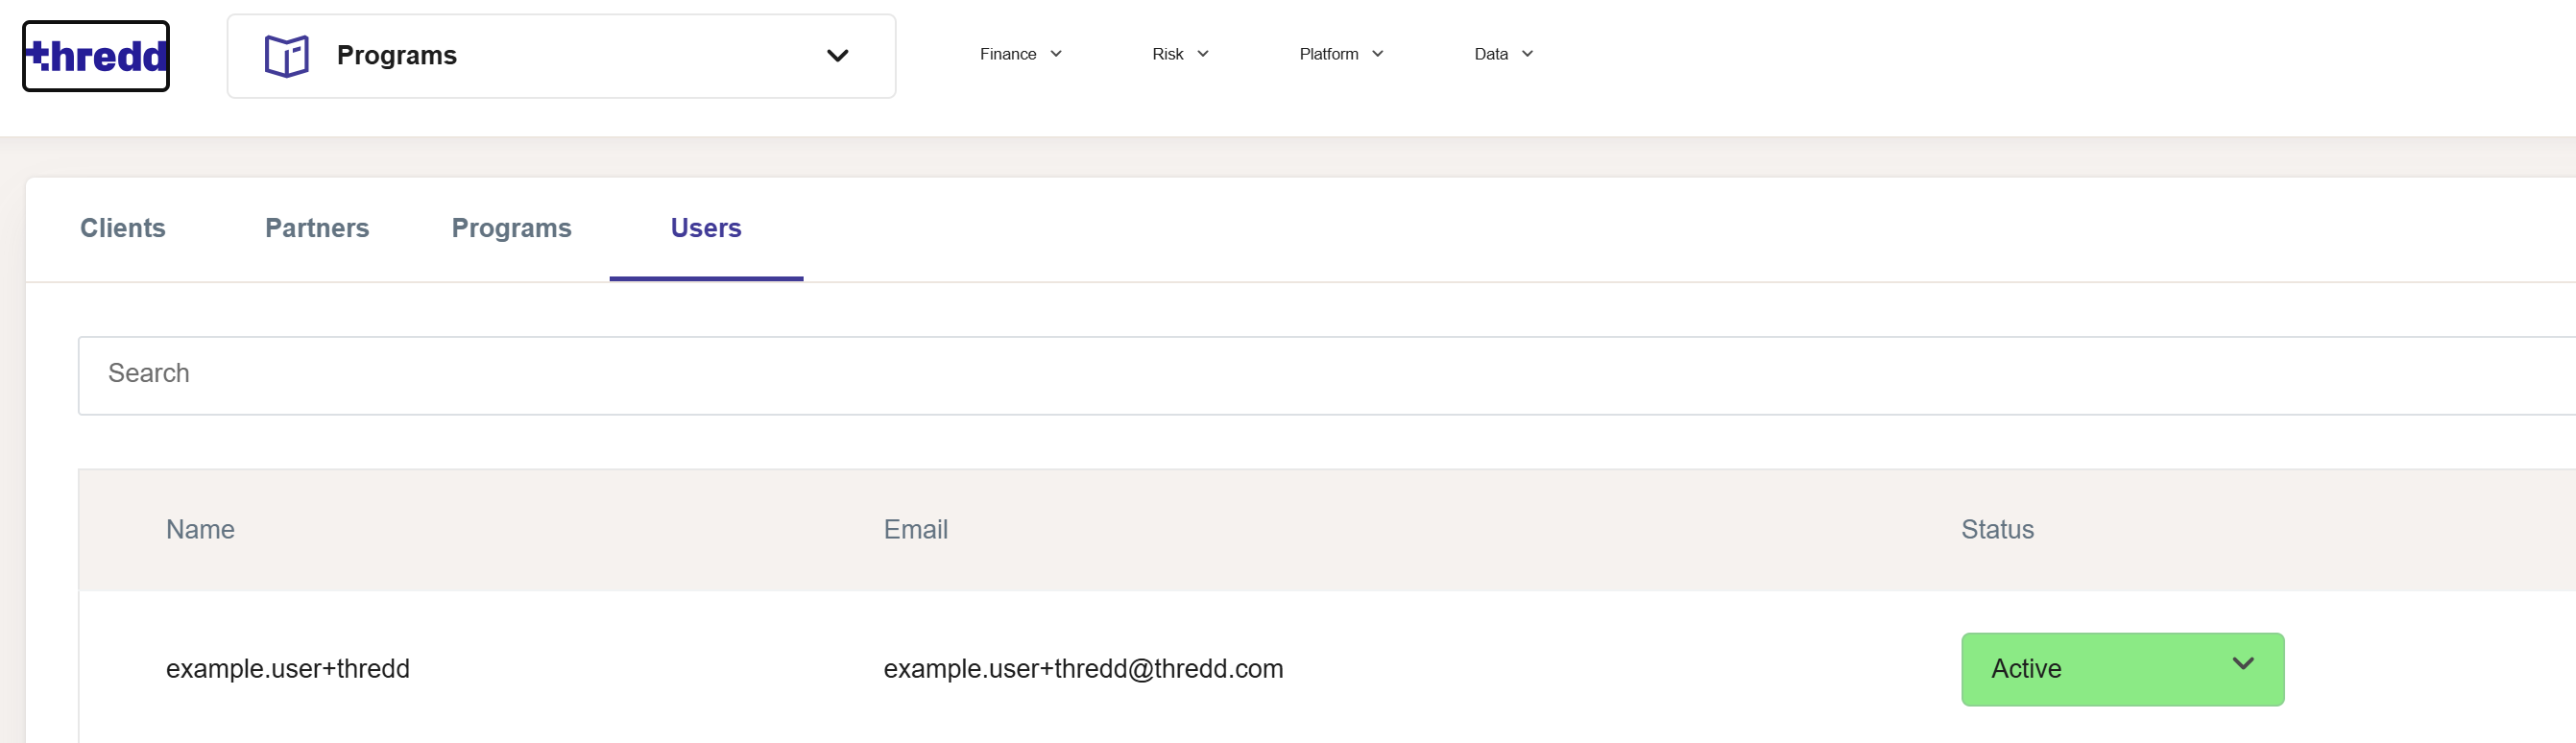Open the Active status dropdown
The image size is (2576, 743).
pyautogui.click(x=2122, y=669)
